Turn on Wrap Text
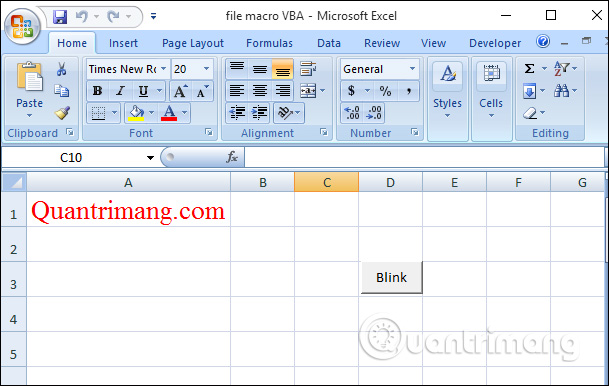Image resolution: width=609 pixels, height=386 pixels. tap(308, 69)
